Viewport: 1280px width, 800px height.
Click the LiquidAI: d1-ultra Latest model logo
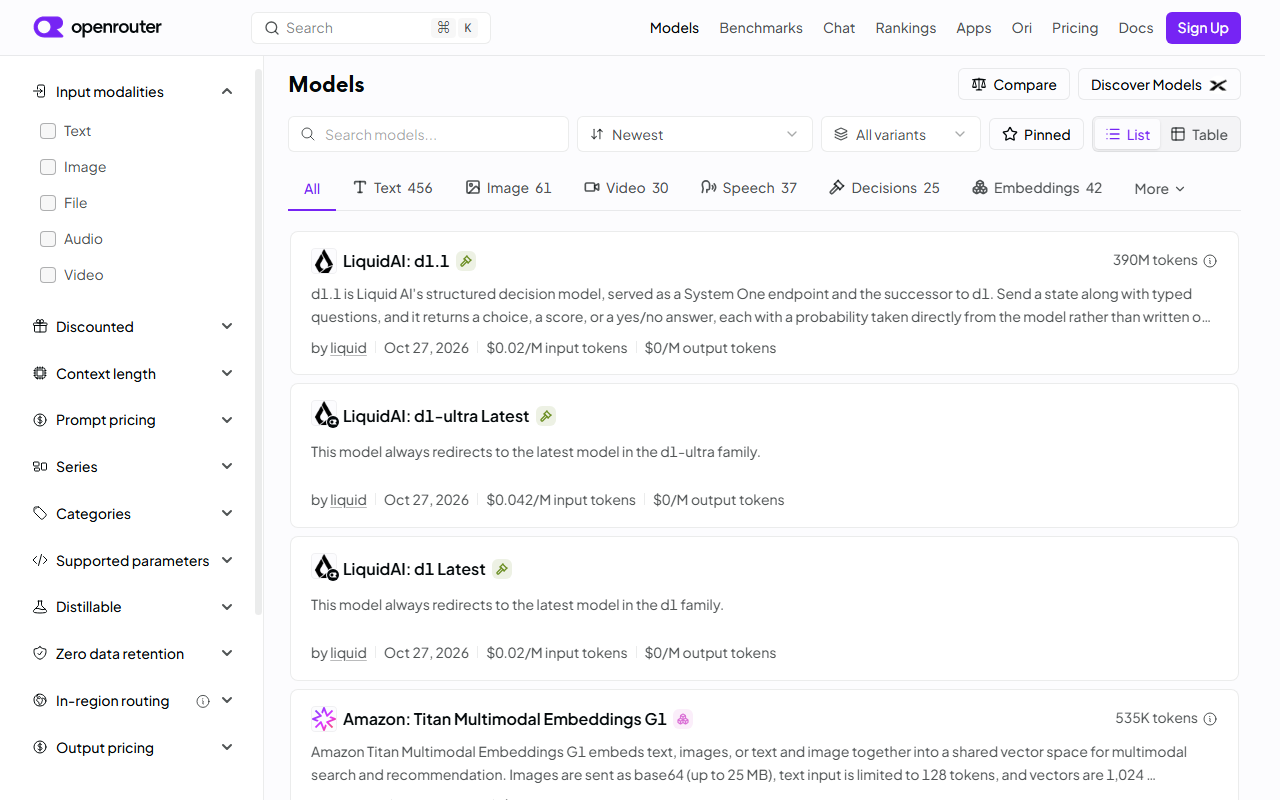pyautogui.click(x=324, y=415)
